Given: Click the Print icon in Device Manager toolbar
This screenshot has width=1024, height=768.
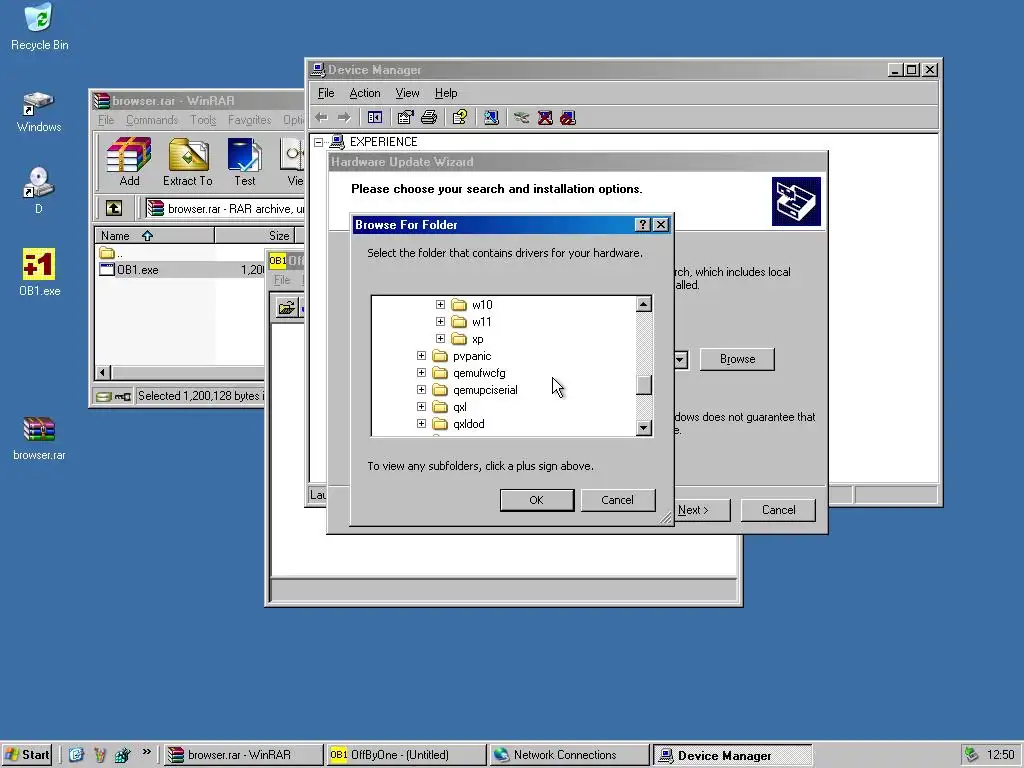Looking at the screenshot, I should click(429, 118).
